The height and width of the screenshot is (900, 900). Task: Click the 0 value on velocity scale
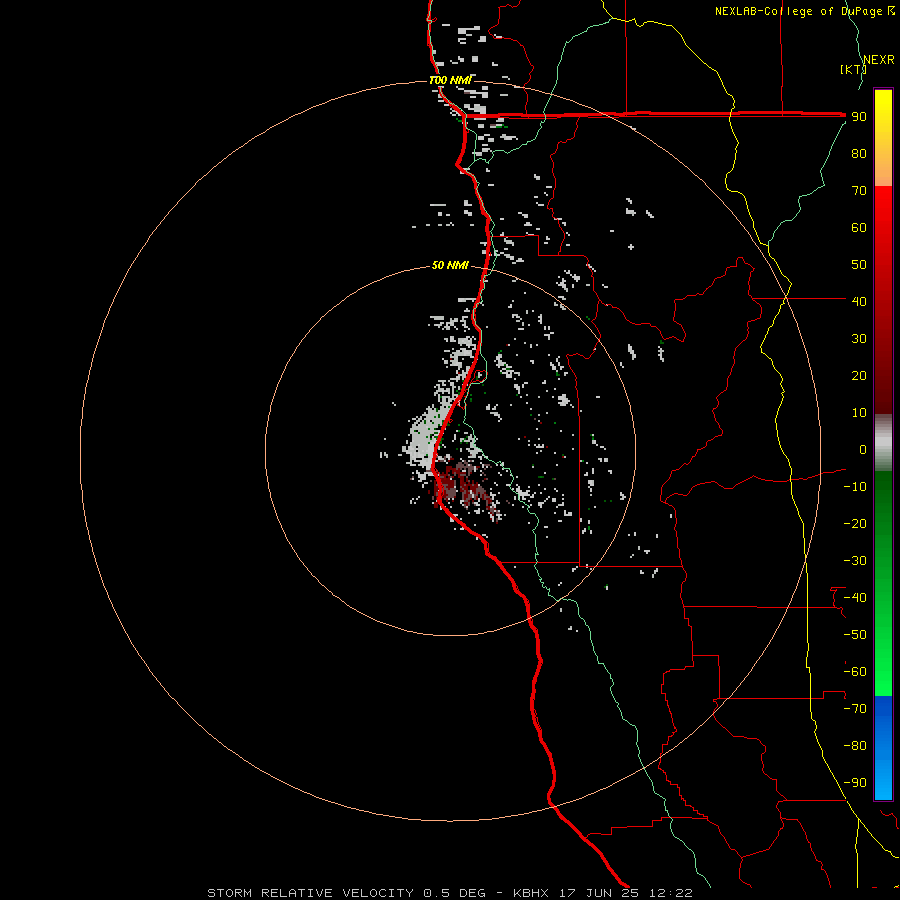coord(863,449)
